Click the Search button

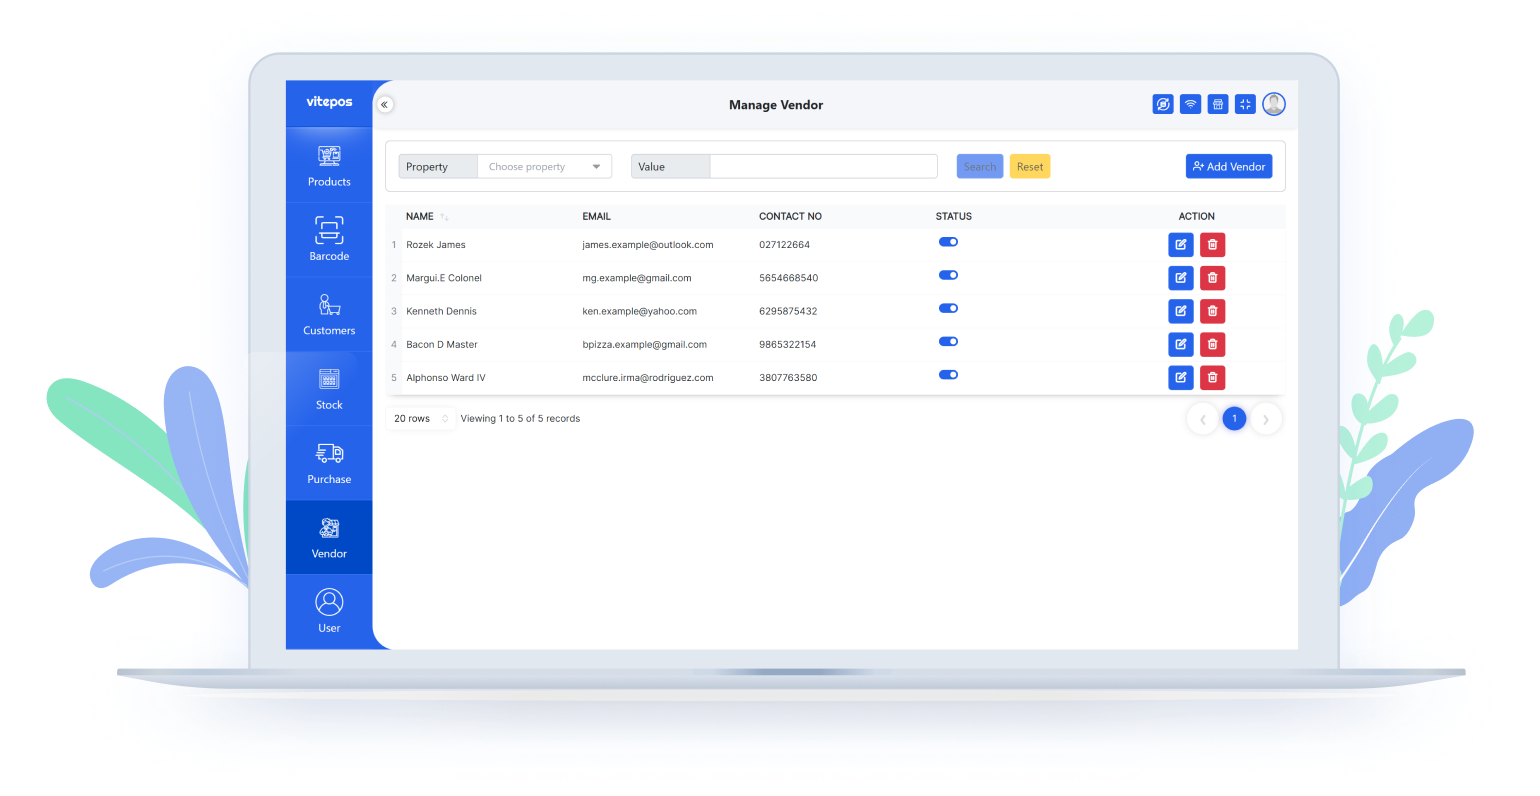[980, 167]
